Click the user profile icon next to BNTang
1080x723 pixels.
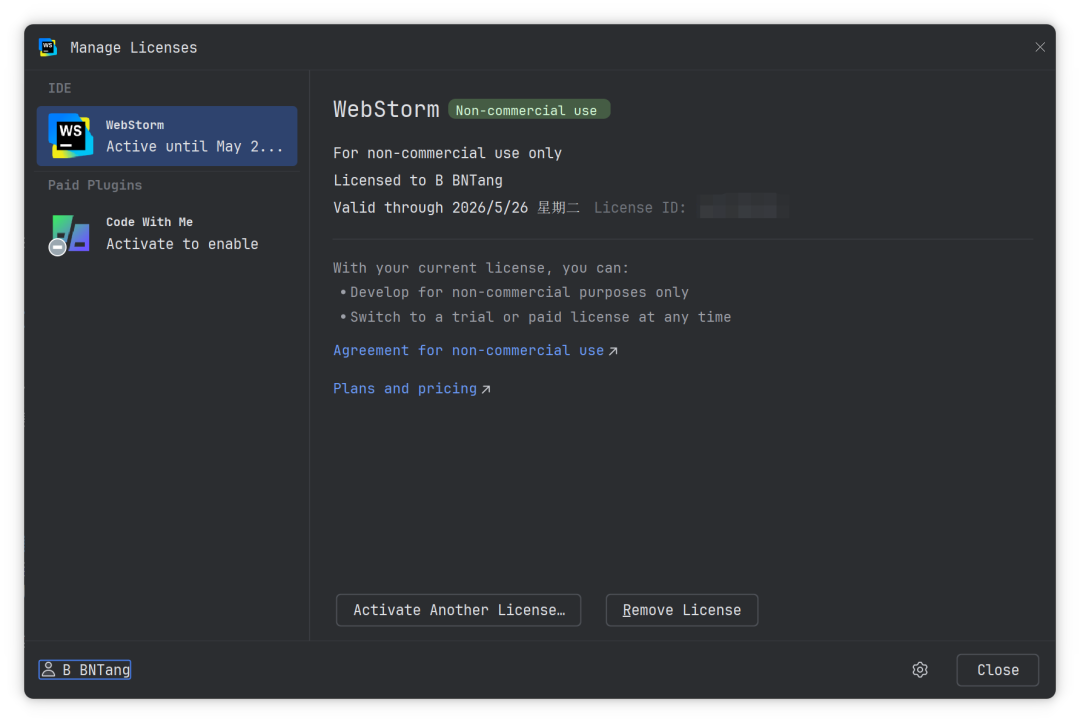[48, 670]
